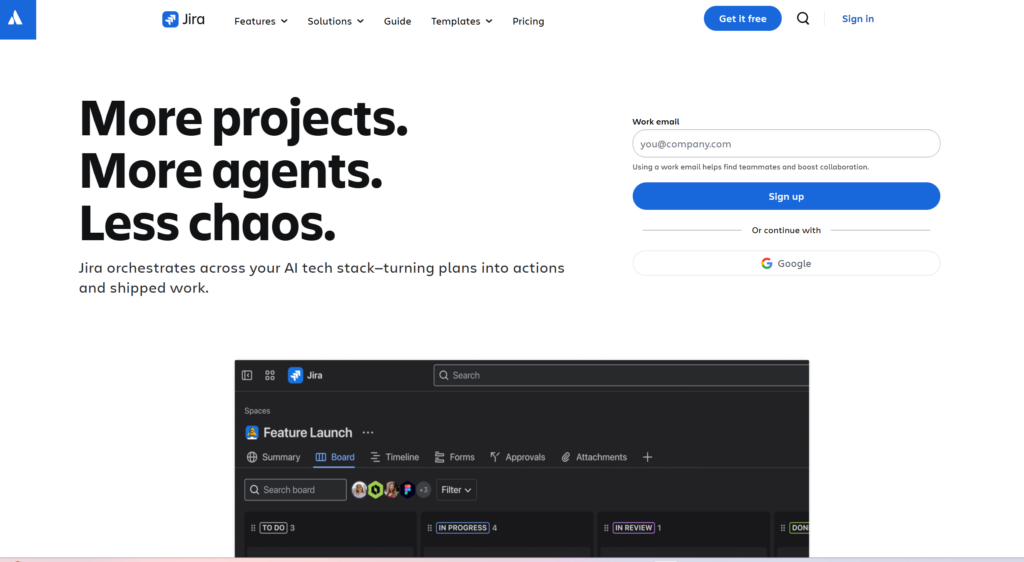Click the green hexagon avatar
The image size is (1024, 562).
coord(376,490)
